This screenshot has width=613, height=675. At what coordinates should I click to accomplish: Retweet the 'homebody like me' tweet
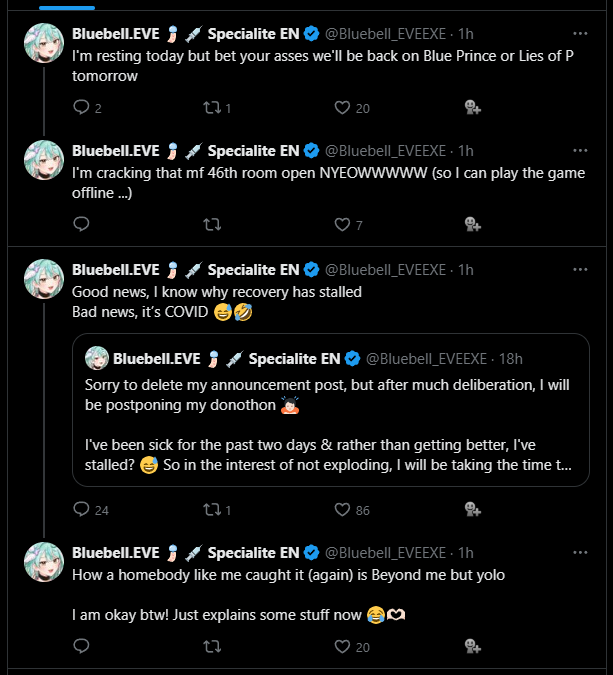point(212,646)
